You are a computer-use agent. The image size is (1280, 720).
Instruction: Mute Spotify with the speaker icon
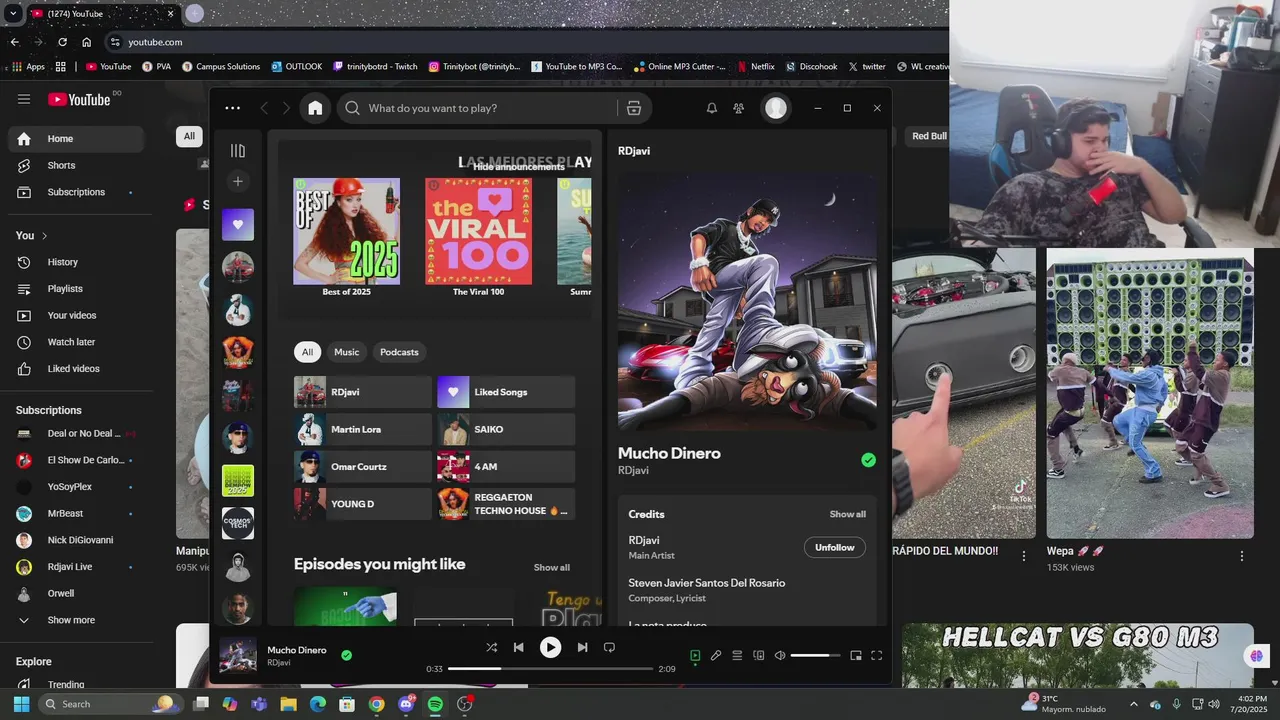[x=780, y=656]
